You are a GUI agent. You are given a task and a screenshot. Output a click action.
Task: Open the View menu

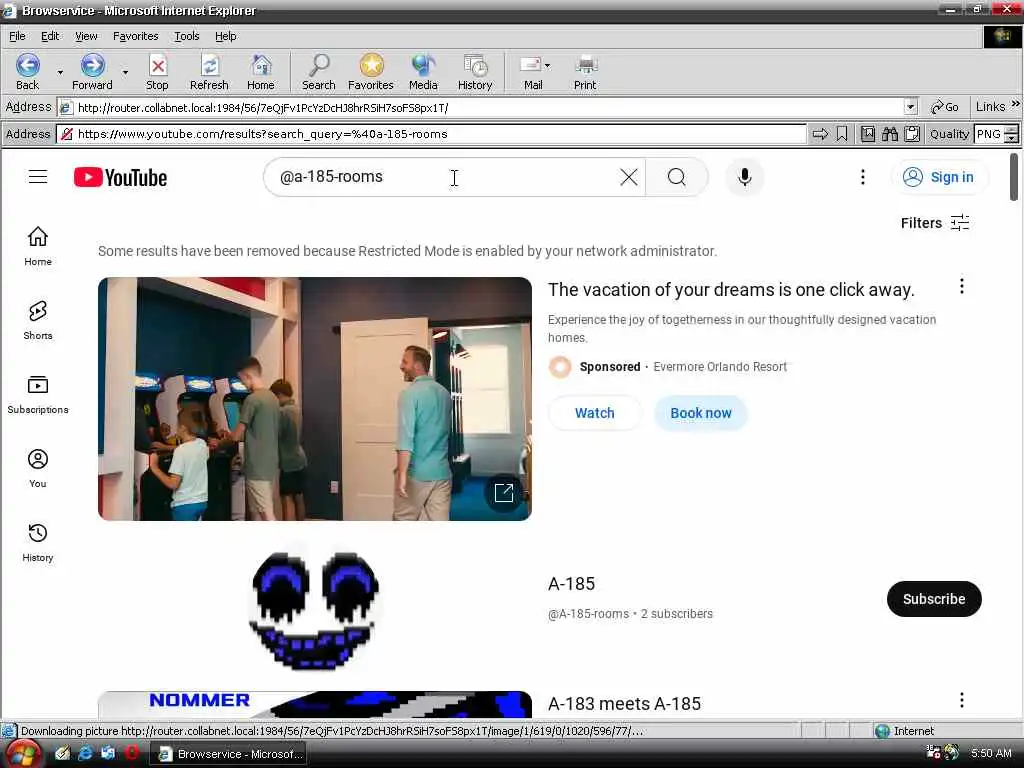[x=86, y=36]
